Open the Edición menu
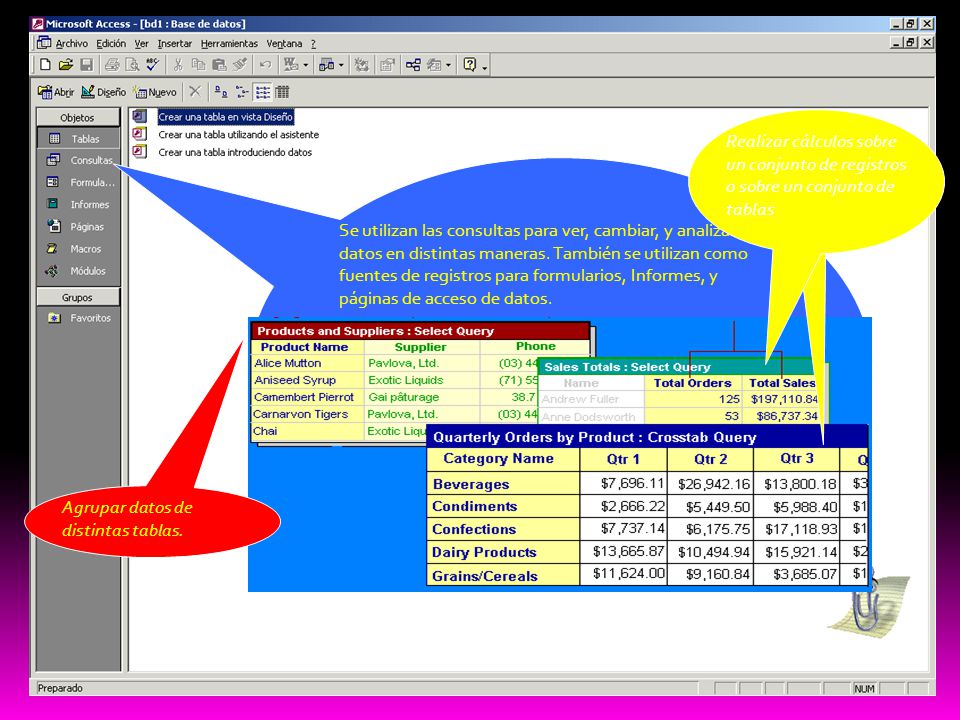Image resolution: width=960 pixels, height=720 pixels. click(x=111, y=43)
